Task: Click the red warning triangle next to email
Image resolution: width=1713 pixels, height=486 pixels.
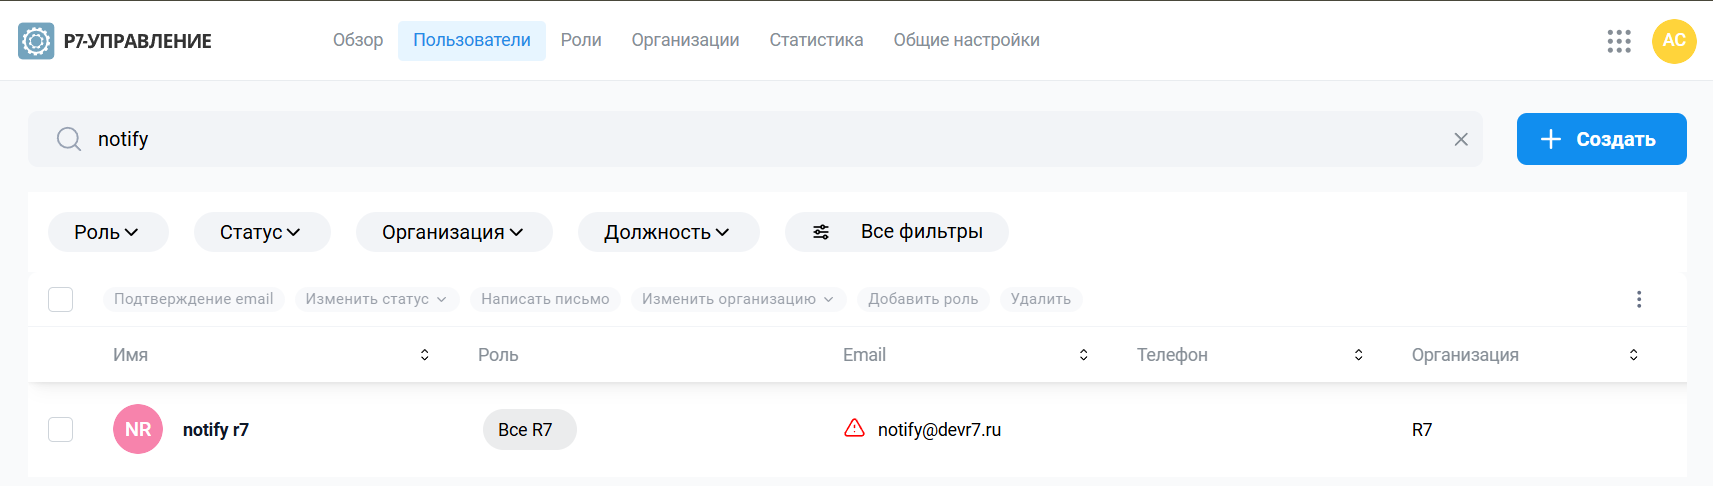Action: pyautogui.click(x=854, y=429)
